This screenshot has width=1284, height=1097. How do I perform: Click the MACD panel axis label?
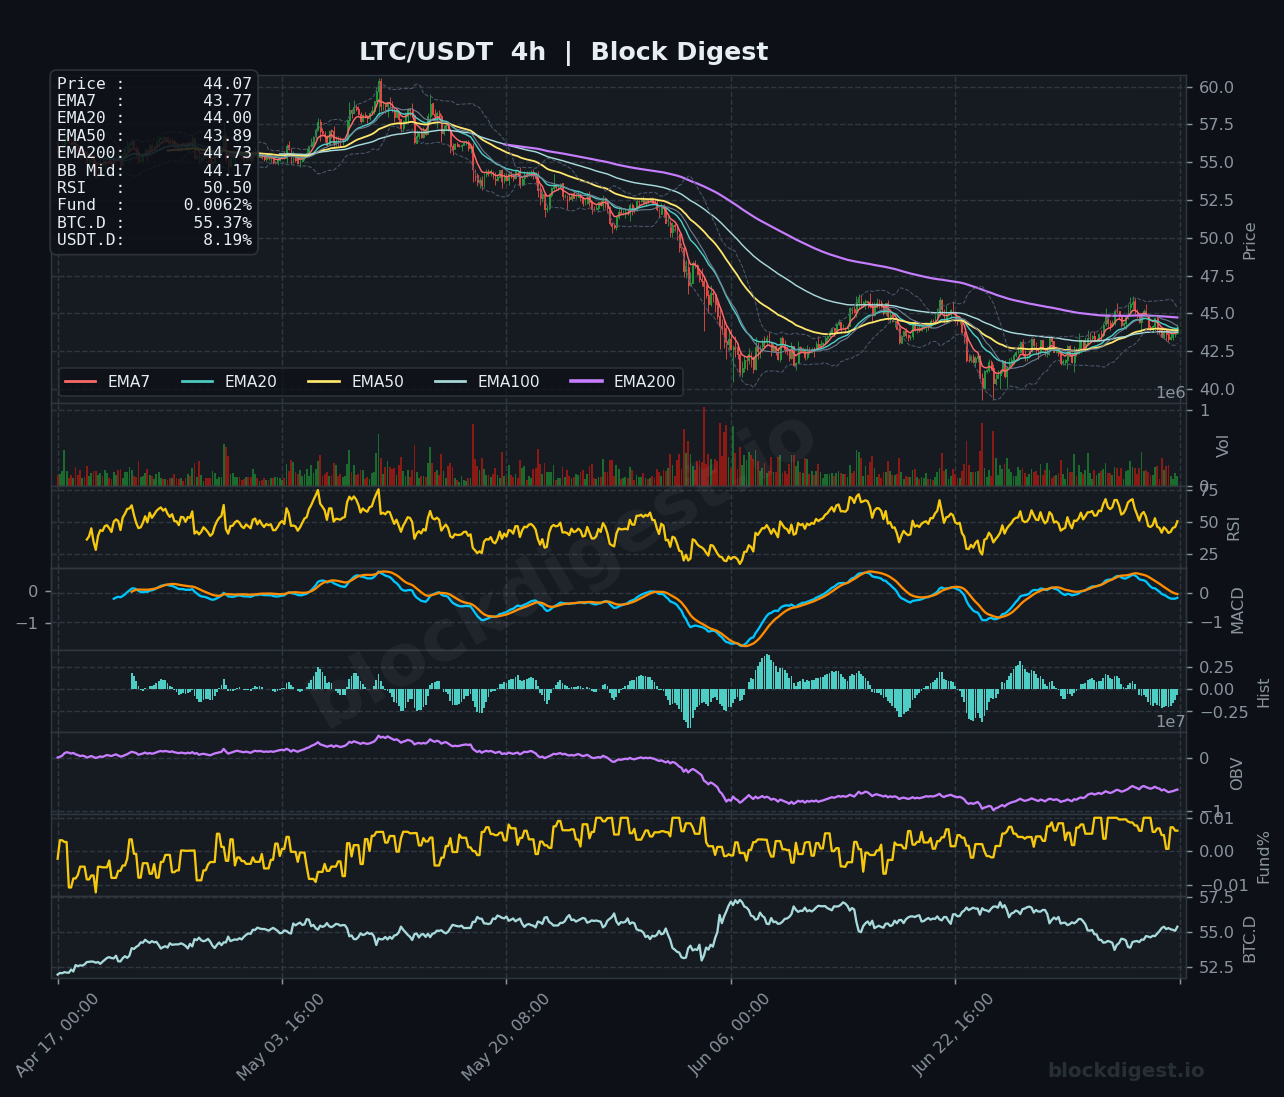coord(1238,610)
